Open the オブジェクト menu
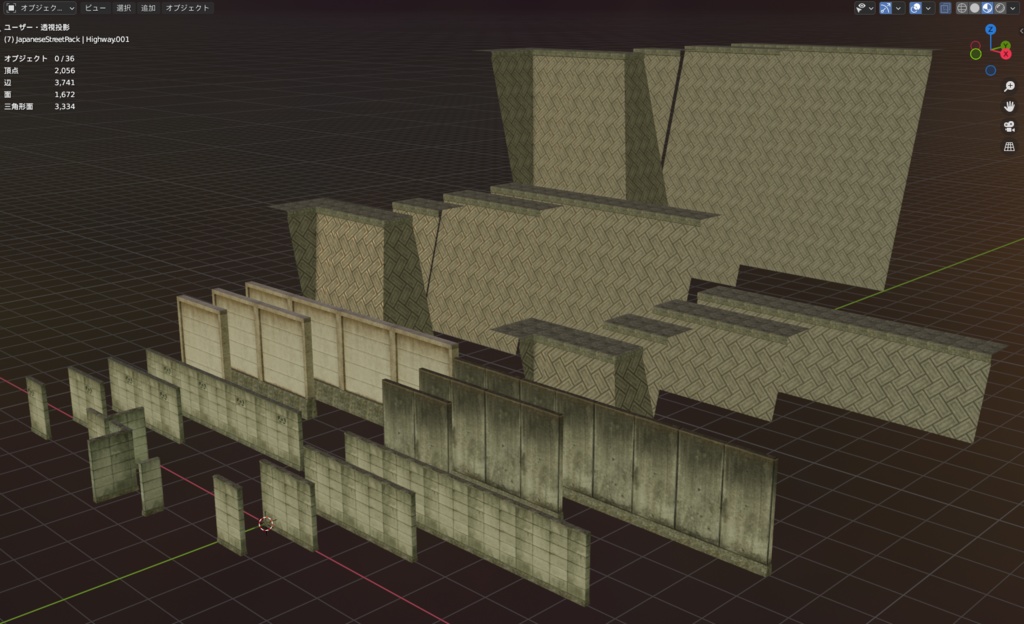1024x624 pixels. tap(187, 8)
